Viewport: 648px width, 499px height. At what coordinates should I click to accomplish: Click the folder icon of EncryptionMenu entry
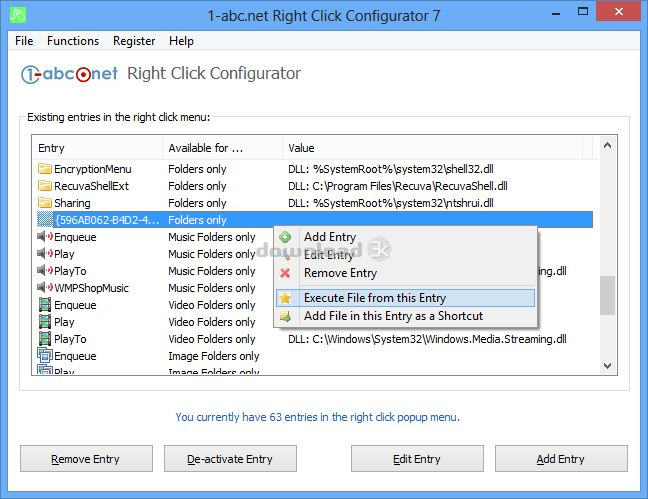[45, 169]
